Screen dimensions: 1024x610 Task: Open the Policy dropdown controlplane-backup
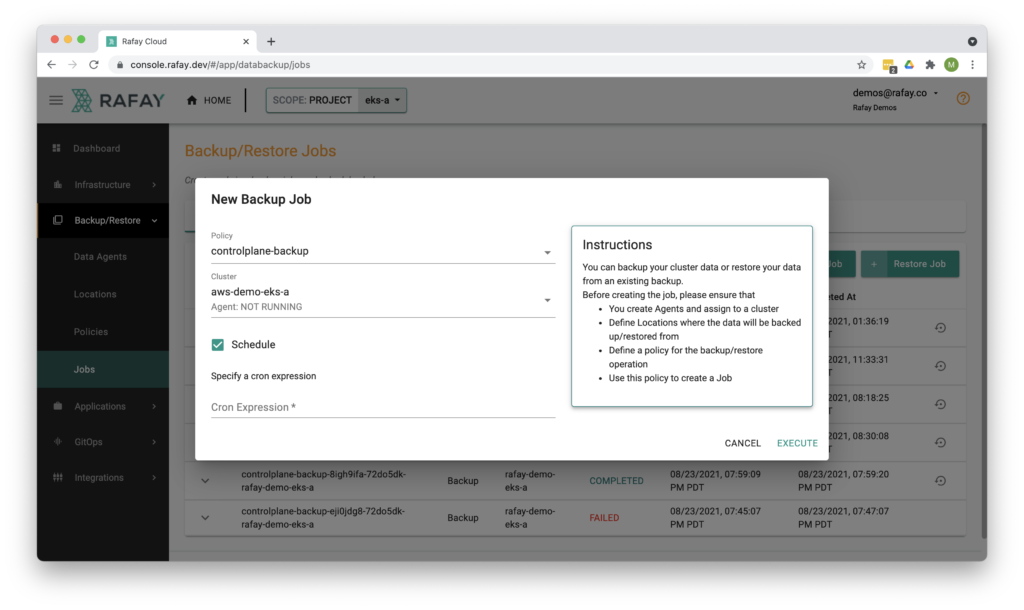383,251
